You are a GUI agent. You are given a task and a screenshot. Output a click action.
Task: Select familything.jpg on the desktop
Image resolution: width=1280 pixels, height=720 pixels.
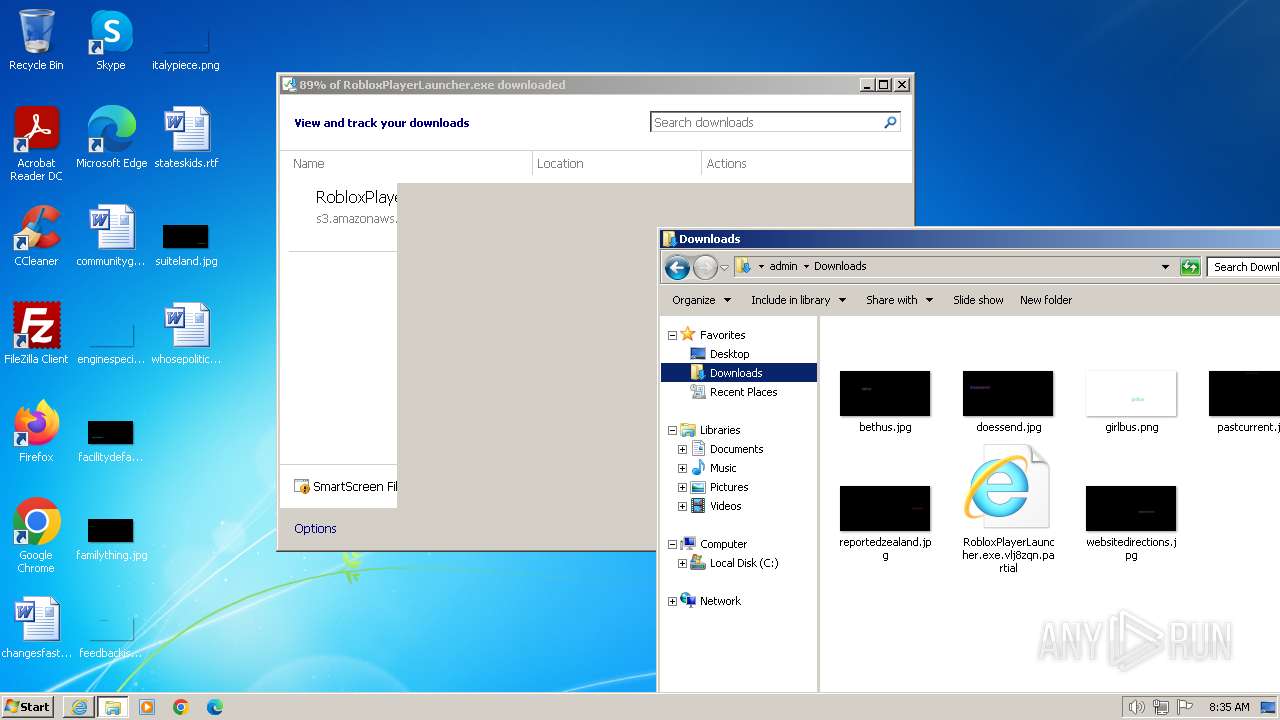tap(111, 538)
